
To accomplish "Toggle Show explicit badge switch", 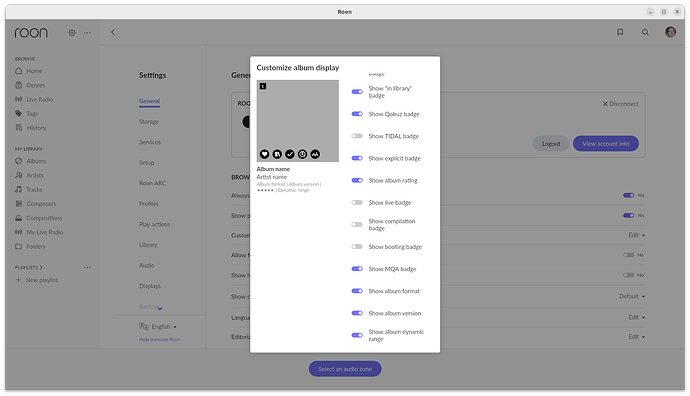I will coord(357,158).
